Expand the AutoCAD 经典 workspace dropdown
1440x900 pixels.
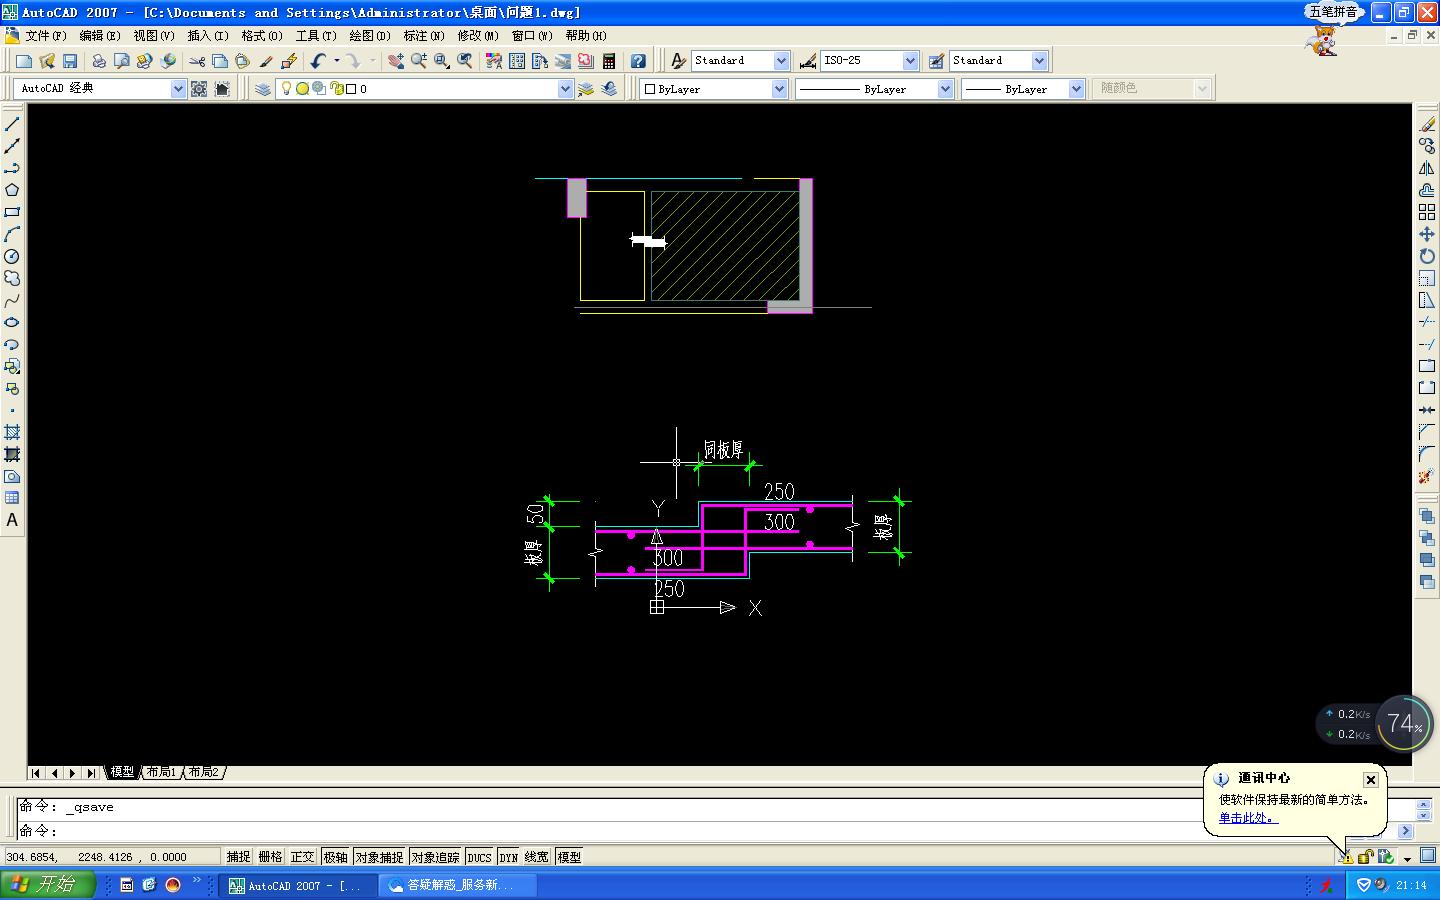tap(178, 89)
